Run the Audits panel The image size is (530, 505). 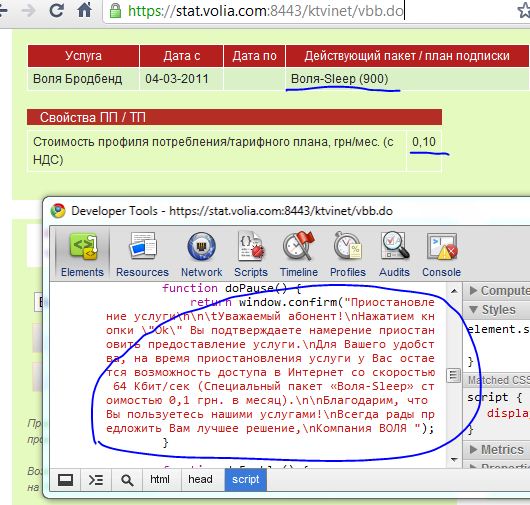coord(394,254)
